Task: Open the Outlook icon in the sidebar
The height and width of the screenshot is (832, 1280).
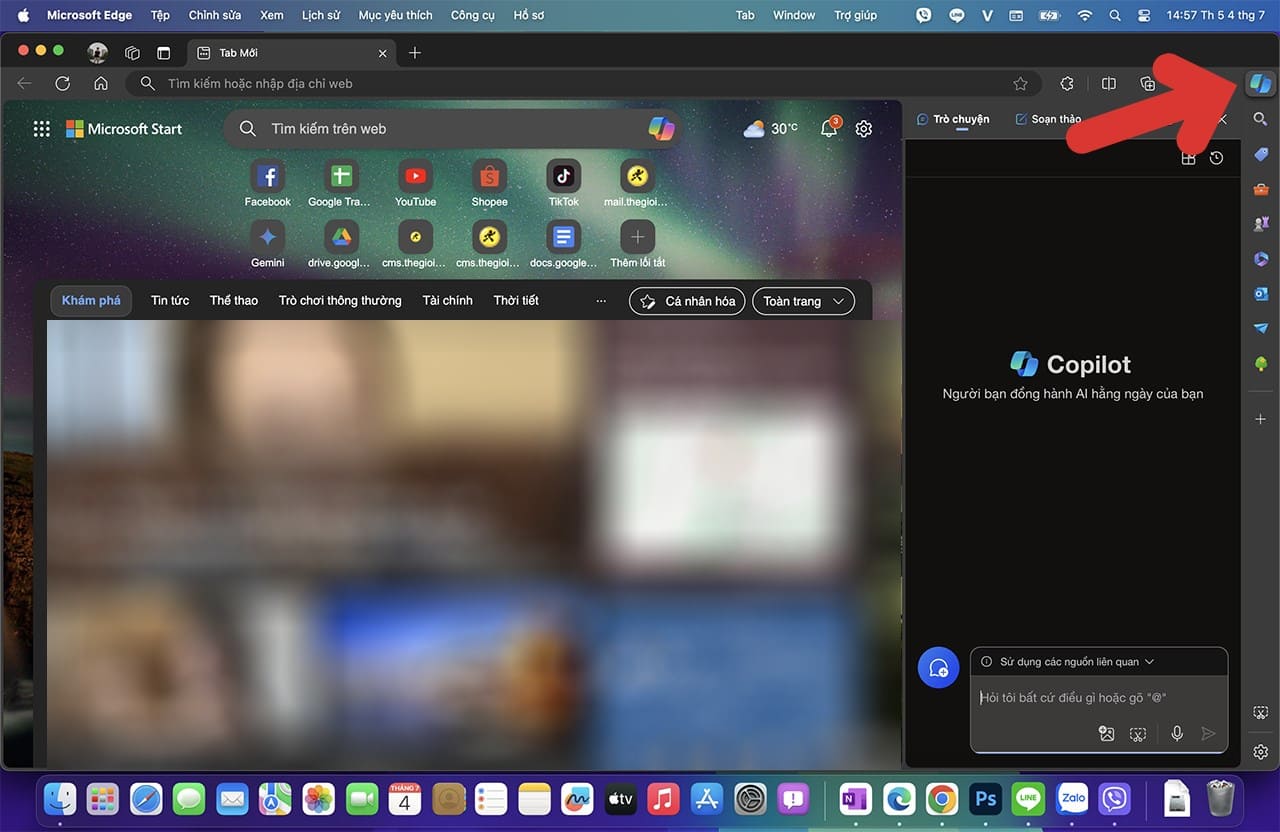Action: click(x=1261, y=294)
